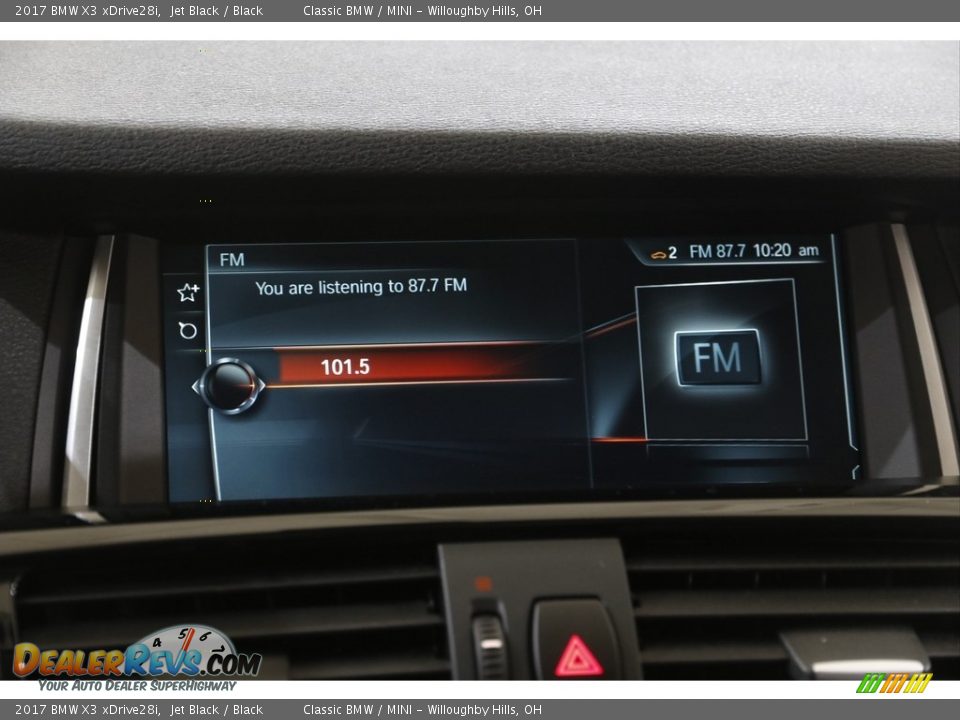
Task: Save station with the star-plus favorite icon
Action: coord(188,293)
